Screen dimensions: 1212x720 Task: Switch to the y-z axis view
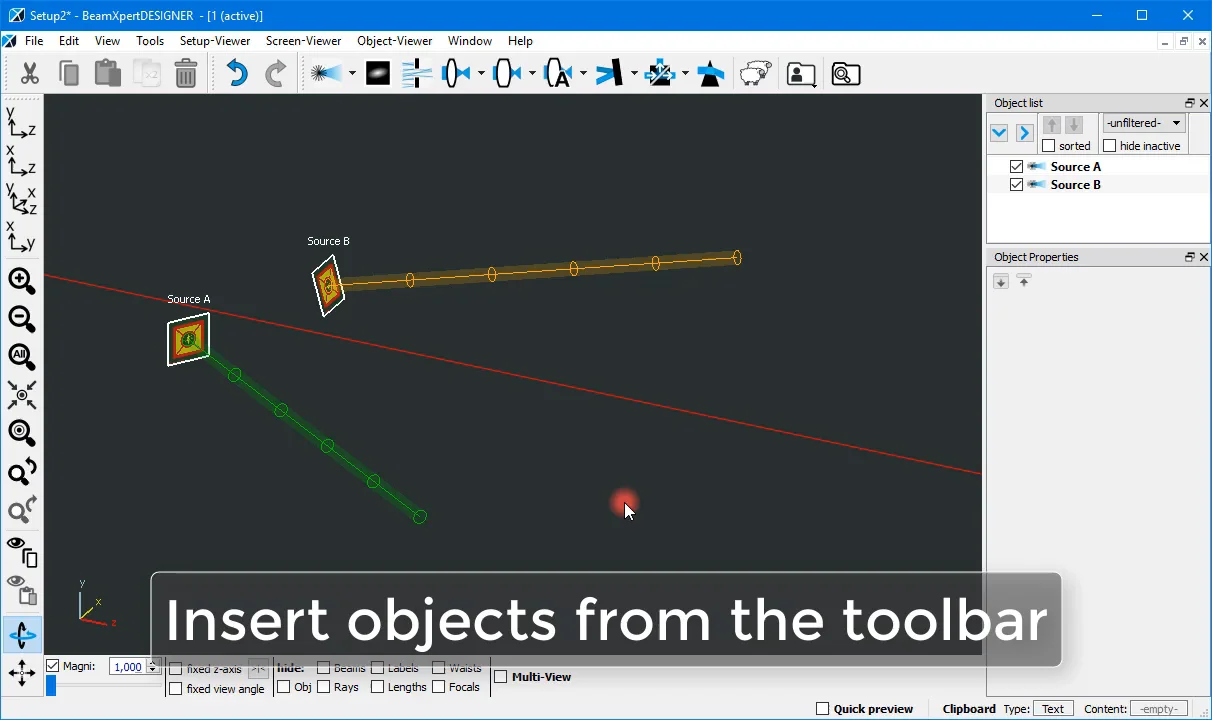pyautogui.click(x=21, y=123)
